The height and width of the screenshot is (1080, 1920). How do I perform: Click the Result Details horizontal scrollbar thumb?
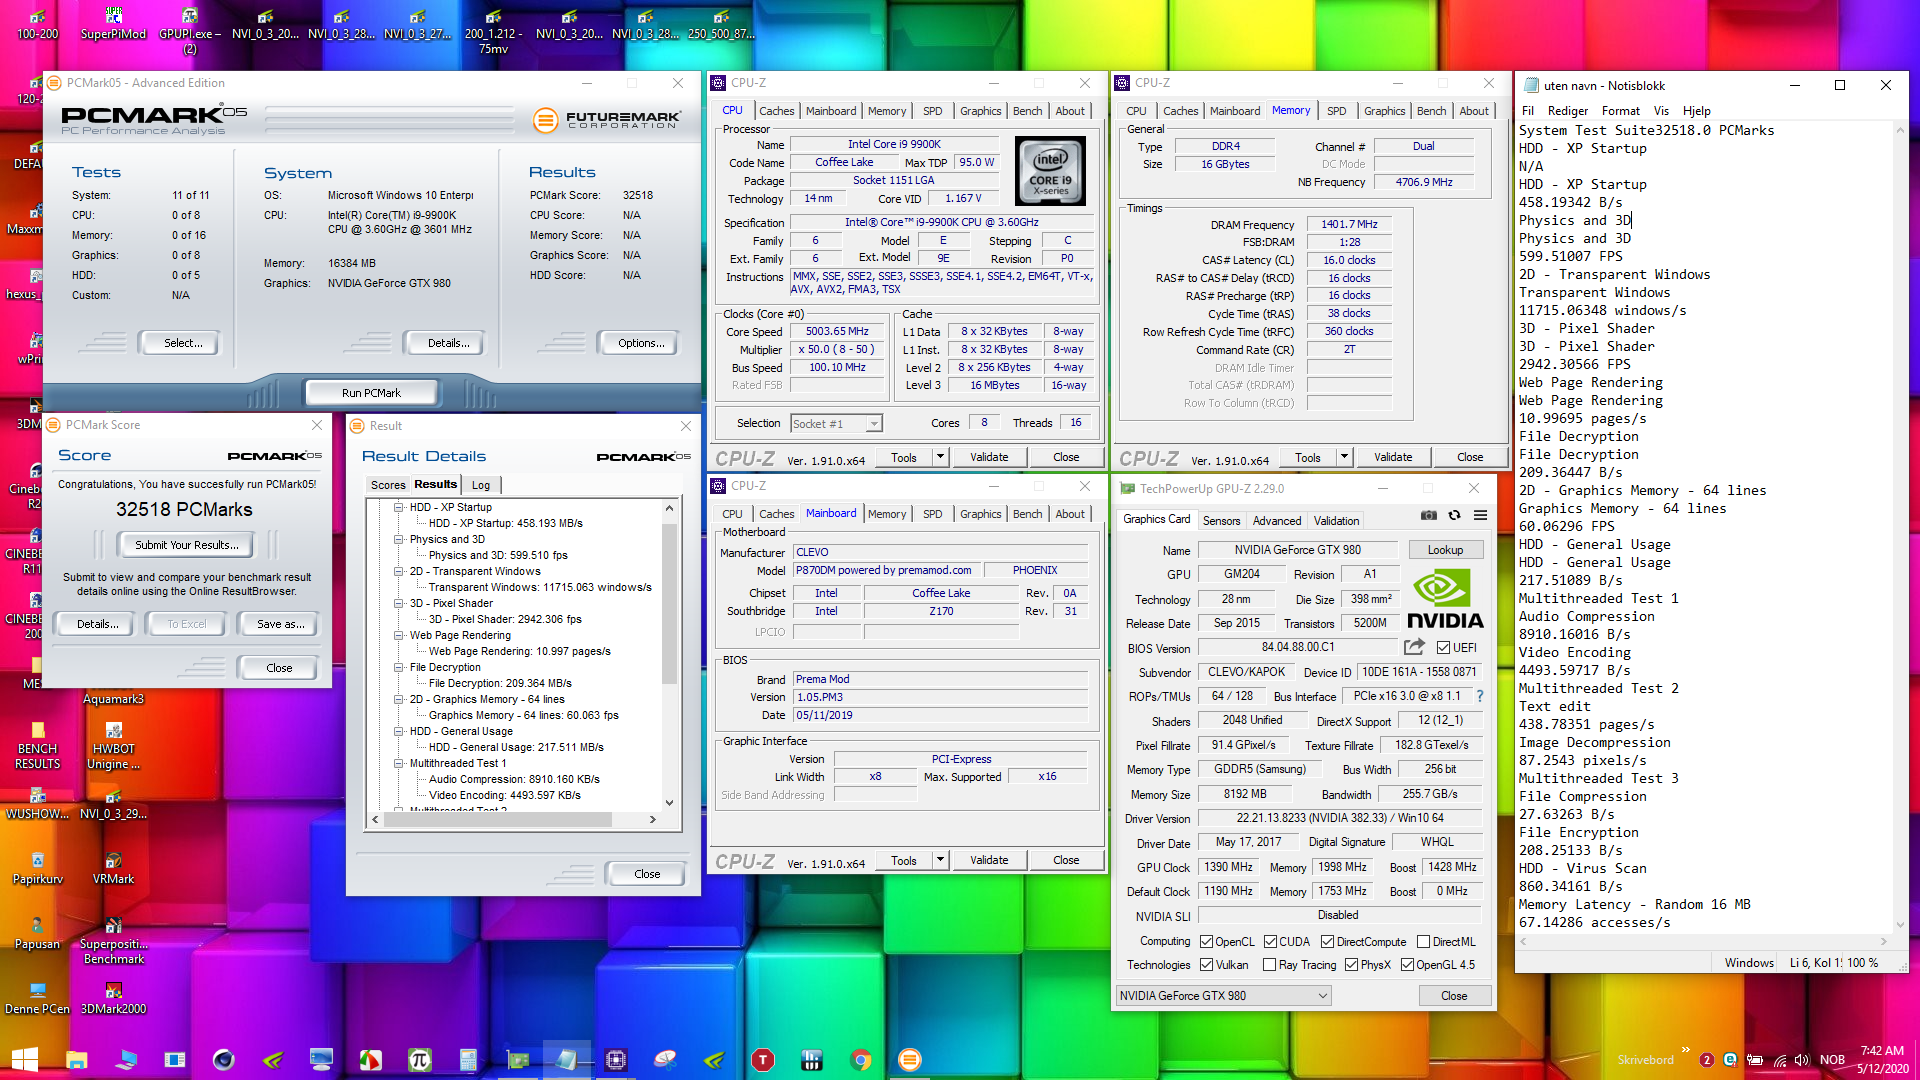[498, 819]
